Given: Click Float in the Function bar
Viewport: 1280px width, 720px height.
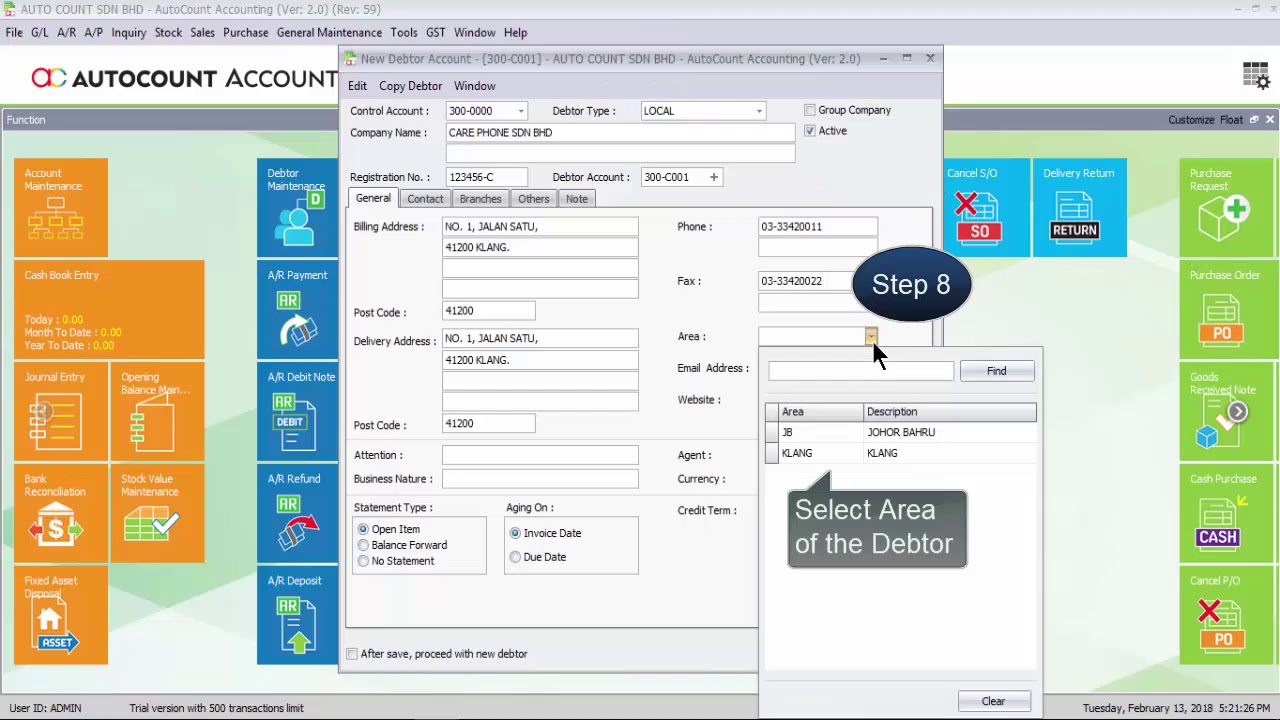Looking at the screenshot, I should 1231,120.
